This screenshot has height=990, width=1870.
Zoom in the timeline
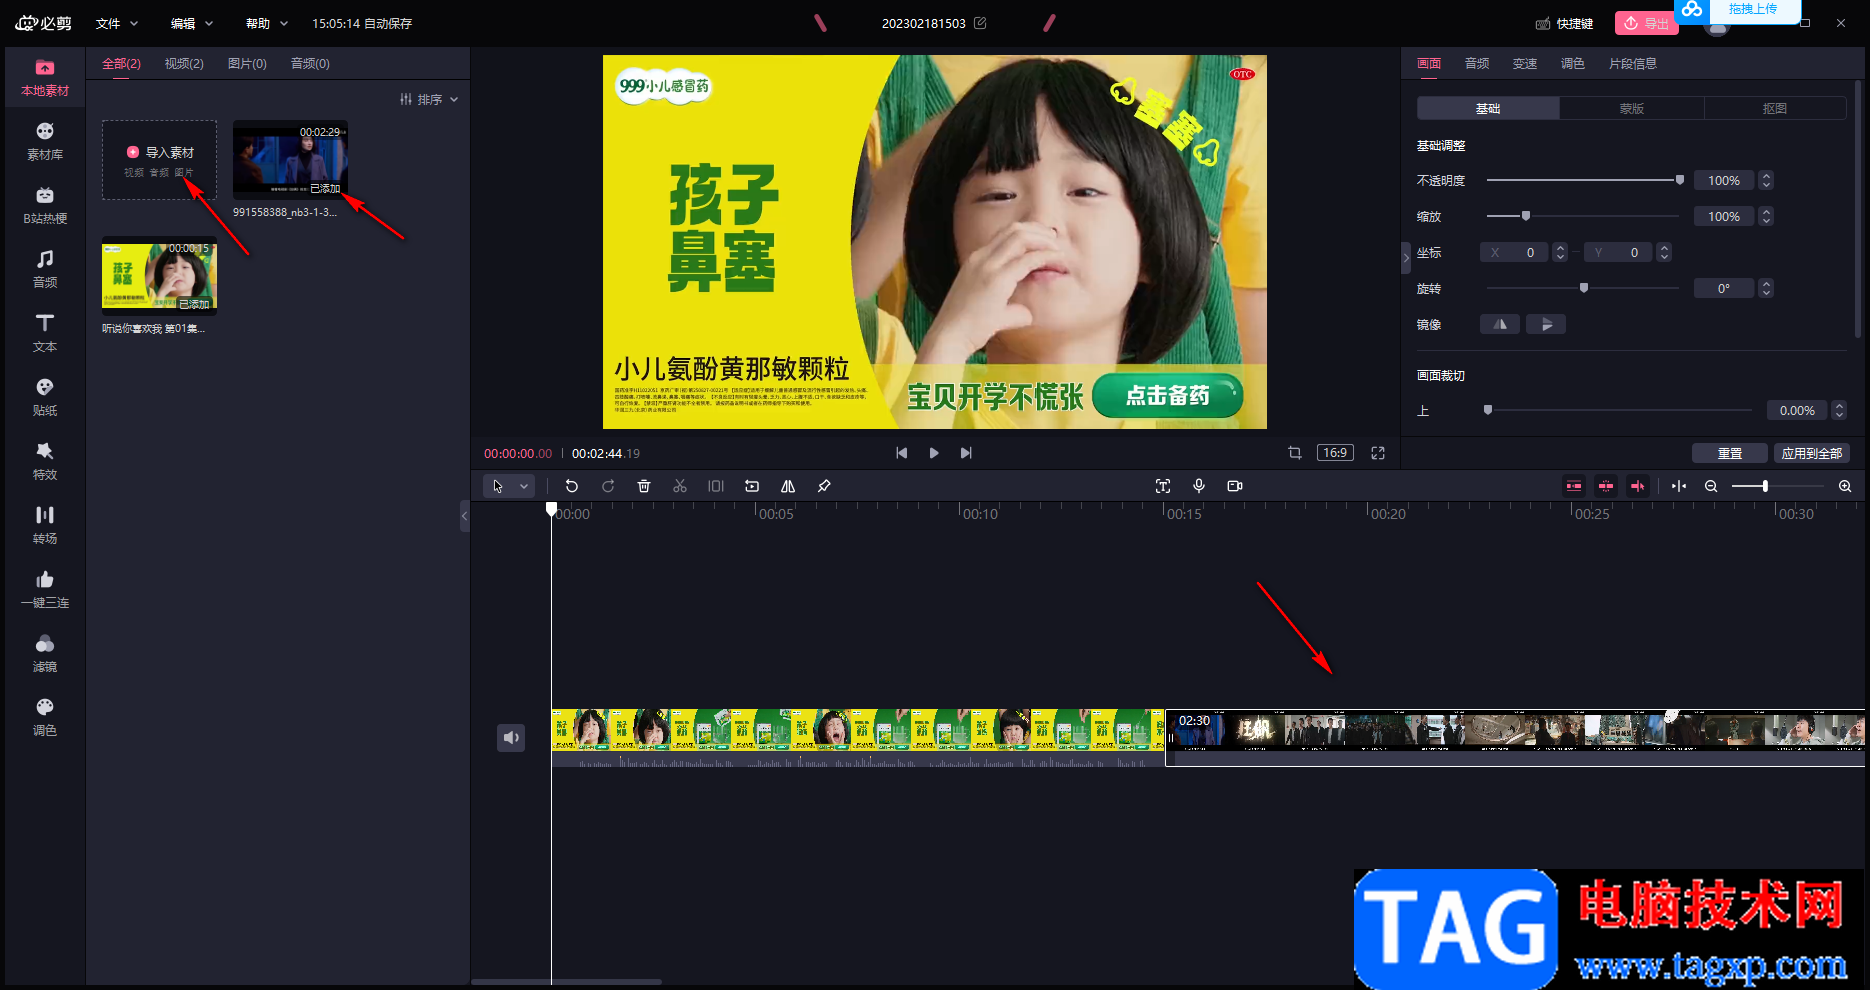[x=1845, y=486]
